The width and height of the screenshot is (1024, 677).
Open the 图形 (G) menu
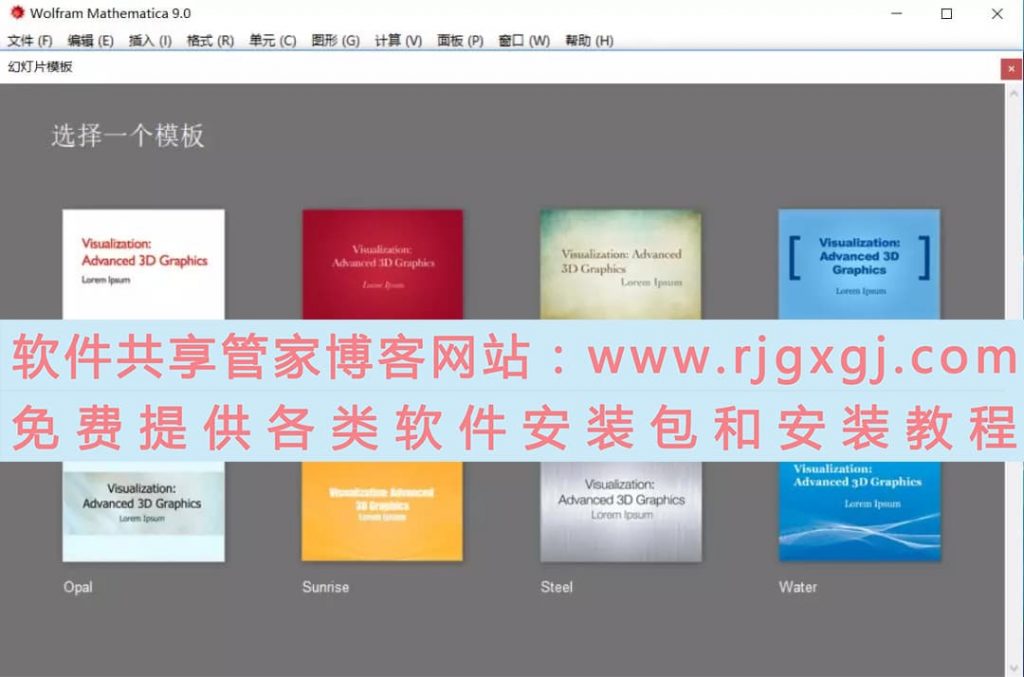(336, 40)
